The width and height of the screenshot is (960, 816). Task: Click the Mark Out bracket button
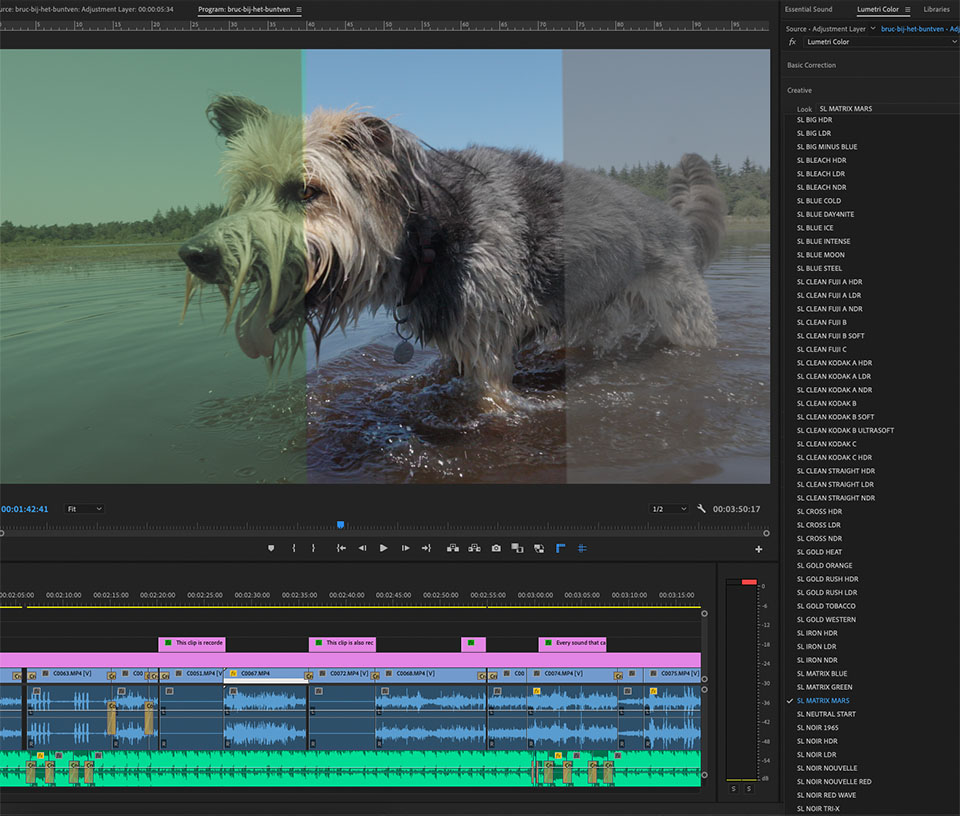(313, 548)
